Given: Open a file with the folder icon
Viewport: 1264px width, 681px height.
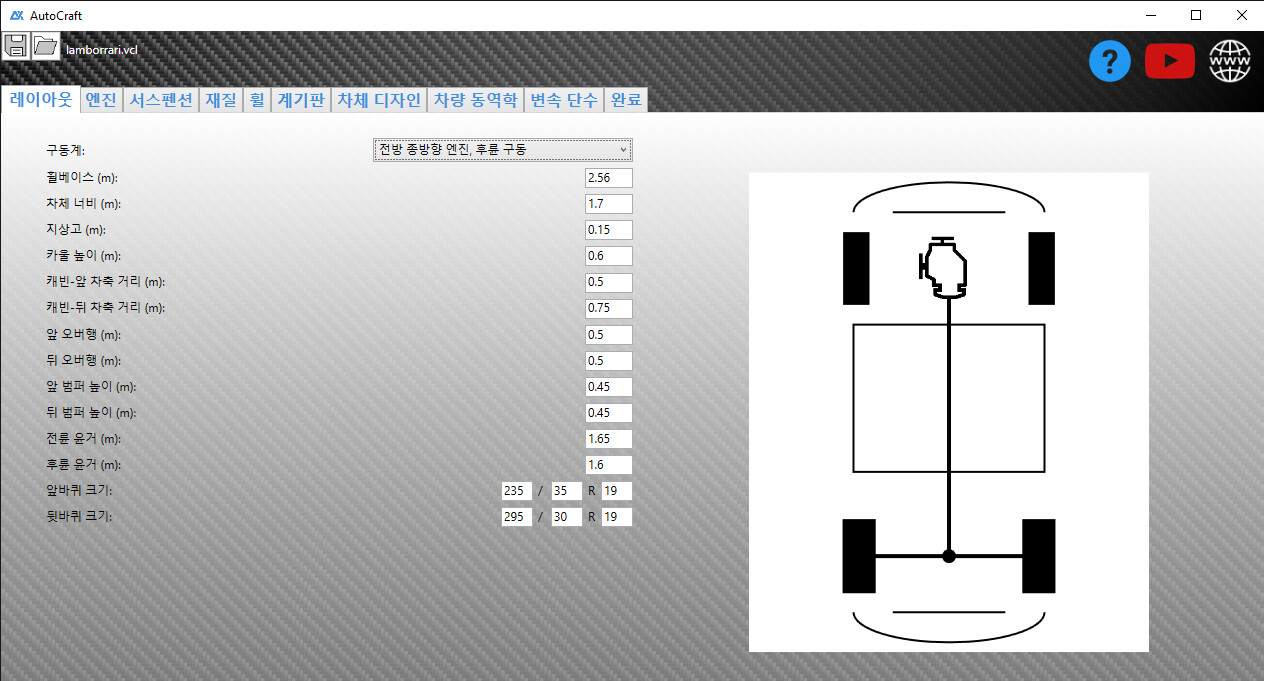Looking at the screenshot, I should click(x=46, y=45).
